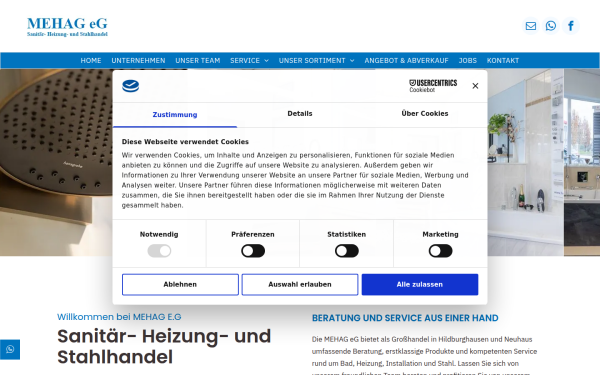Click the Notwendig label
The height and width of the screenshot is (375, 600).
coord(159,234)
